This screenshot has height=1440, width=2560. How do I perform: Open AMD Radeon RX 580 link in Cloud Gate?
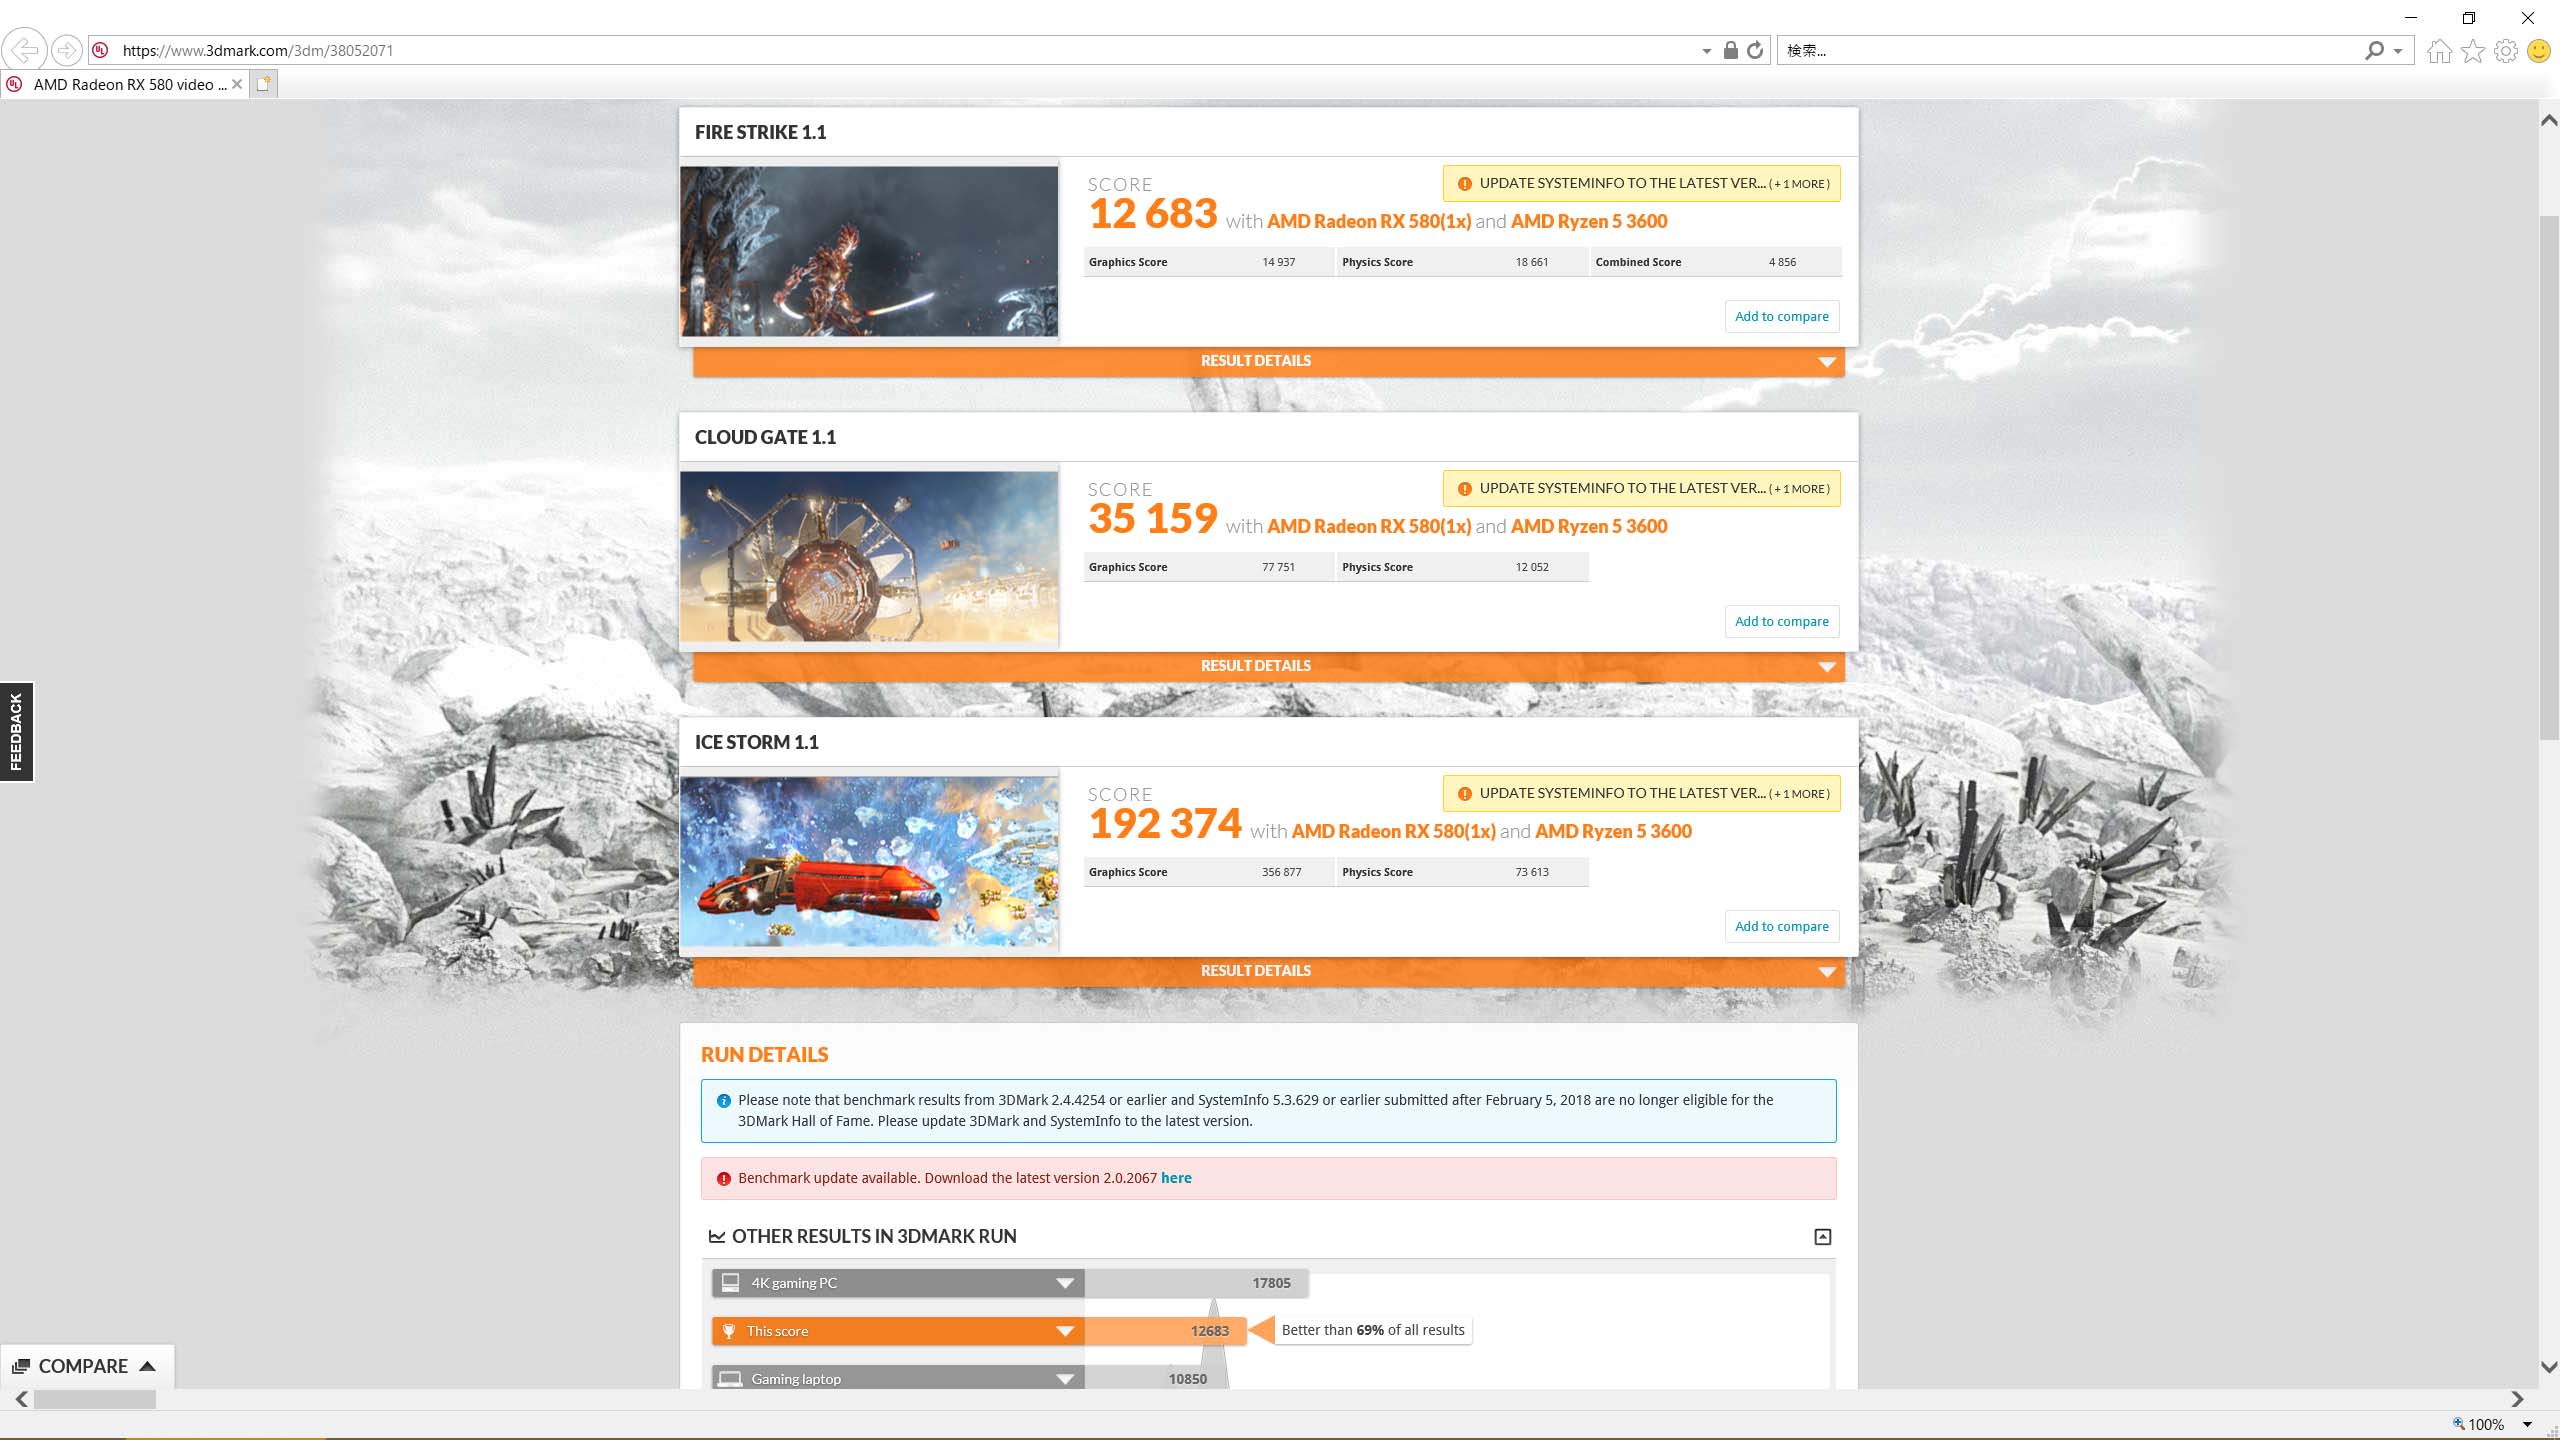pyautogui.click(x=1368, y=526)
